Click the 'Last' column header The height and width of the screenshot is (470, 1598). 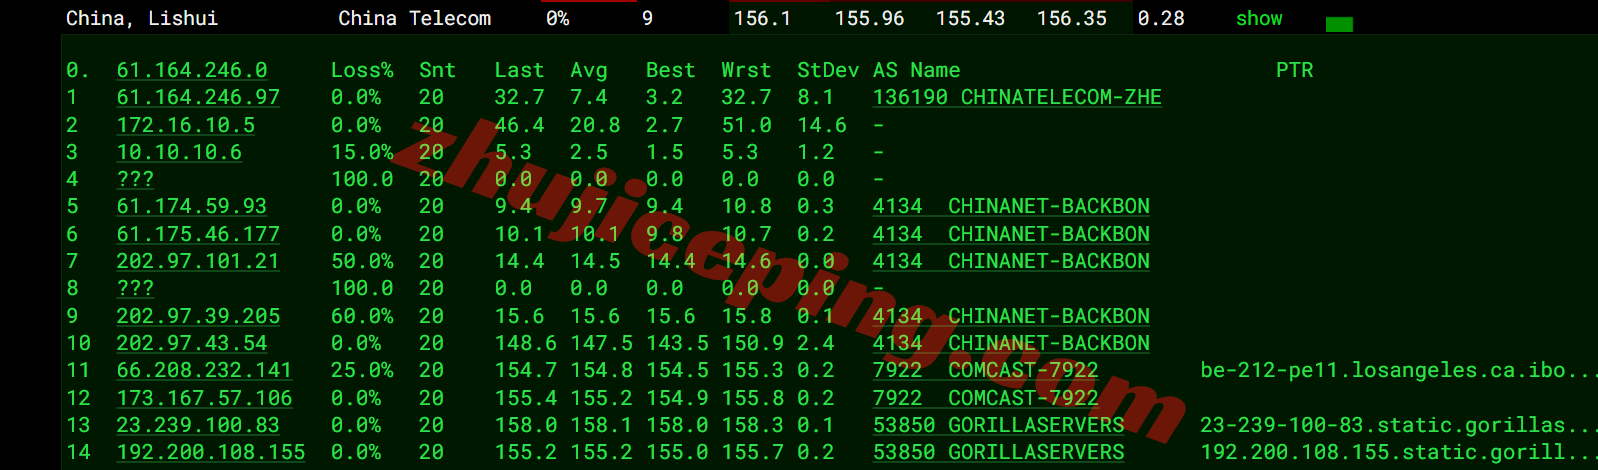pyautogui.click(x=520, y=70)
